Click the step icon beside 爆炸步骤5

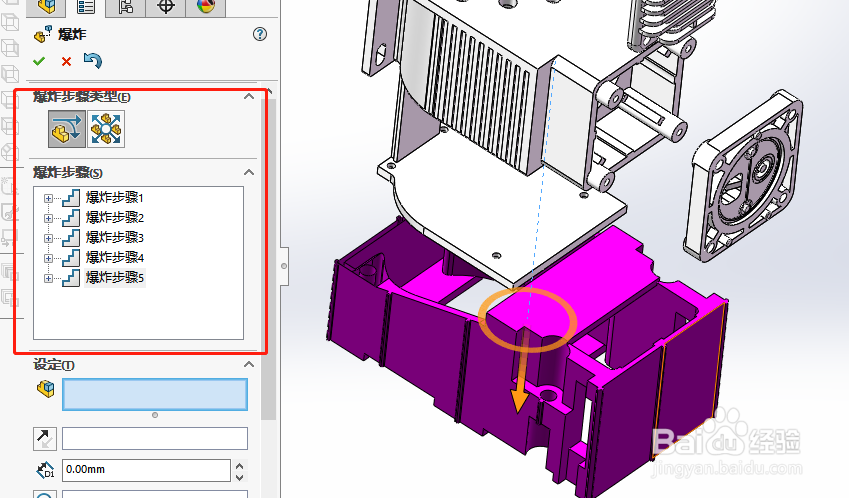(71, 278)
